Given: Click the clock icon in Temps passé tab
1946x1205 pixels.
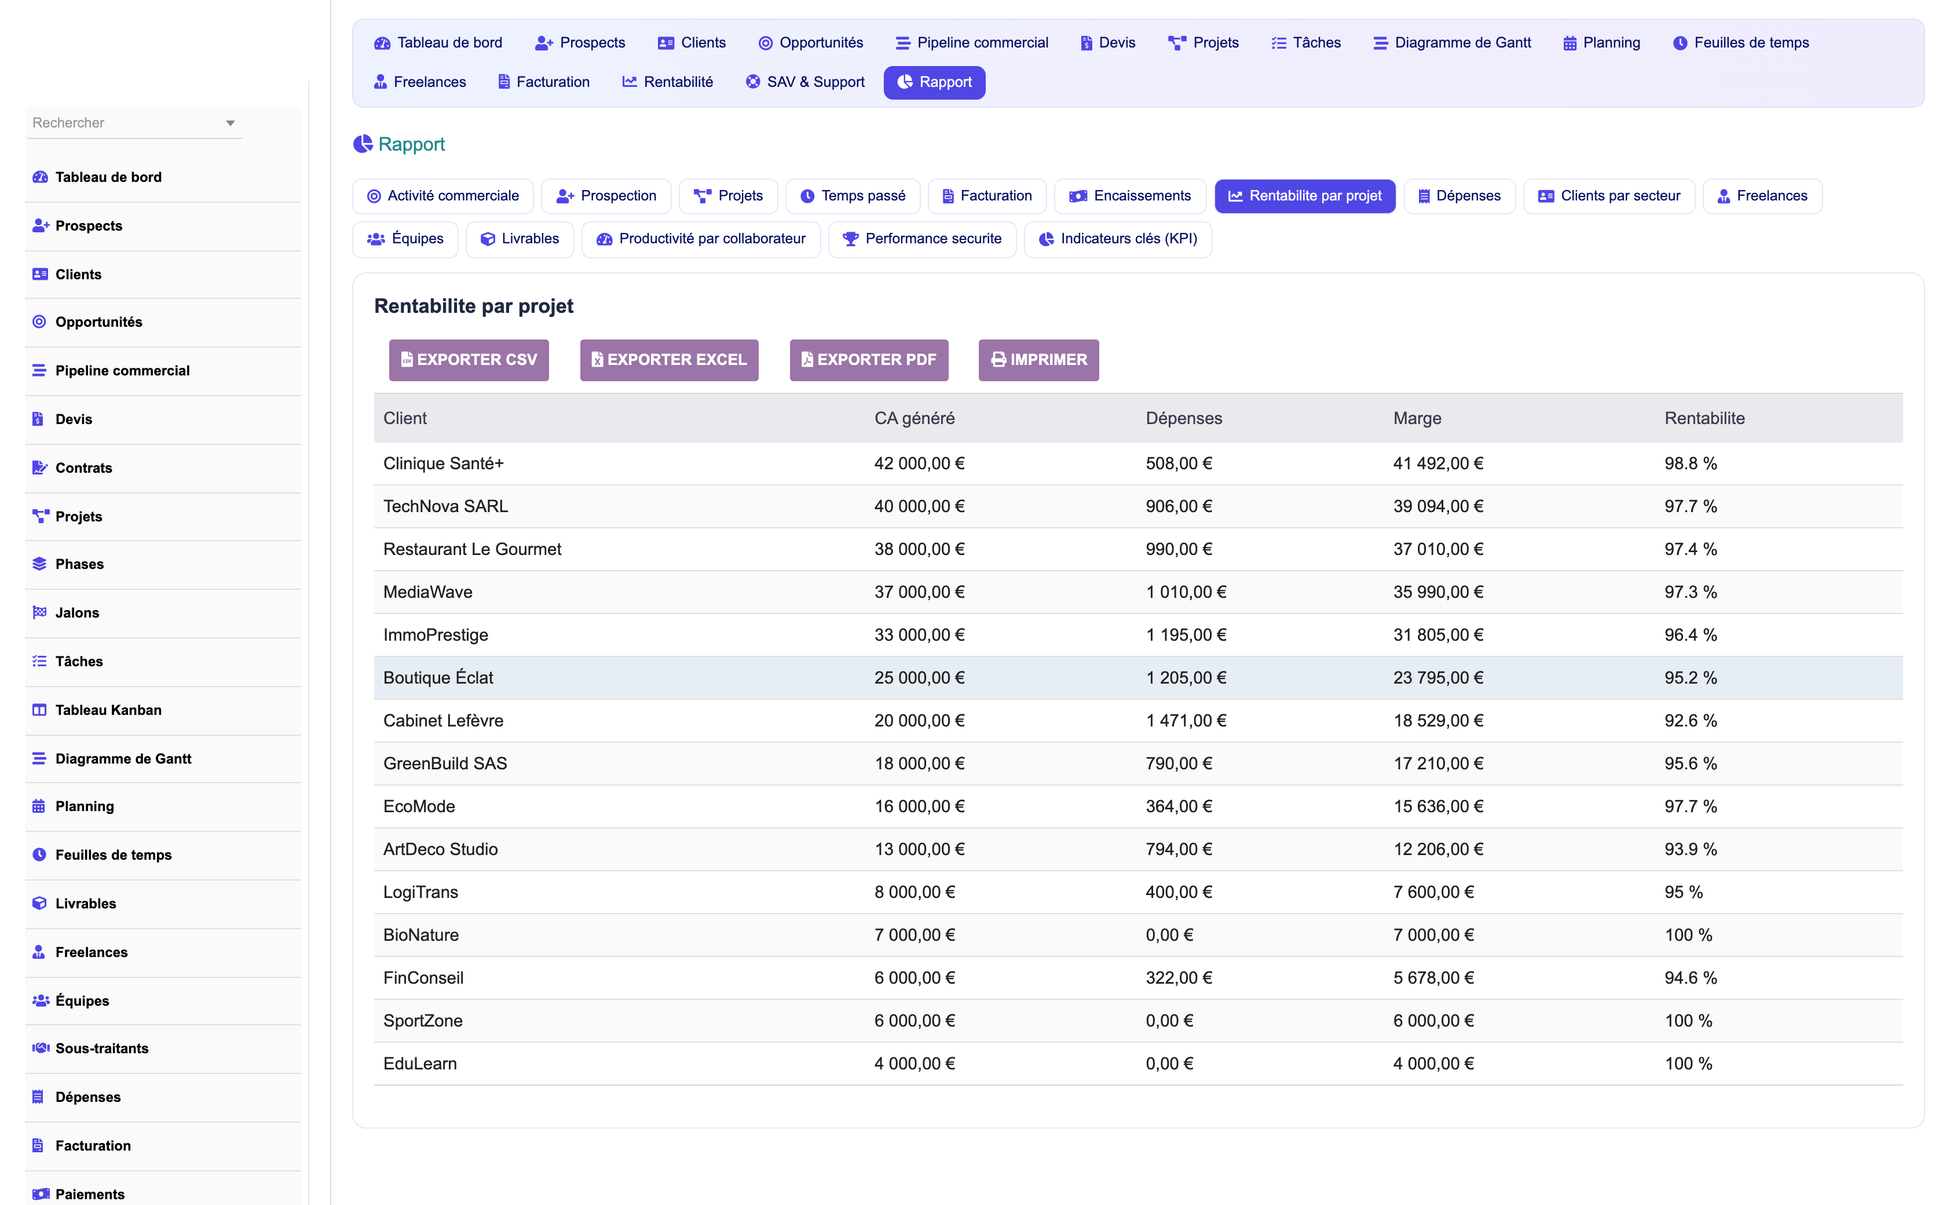Looking at the screenshot, I should point(807,196).
